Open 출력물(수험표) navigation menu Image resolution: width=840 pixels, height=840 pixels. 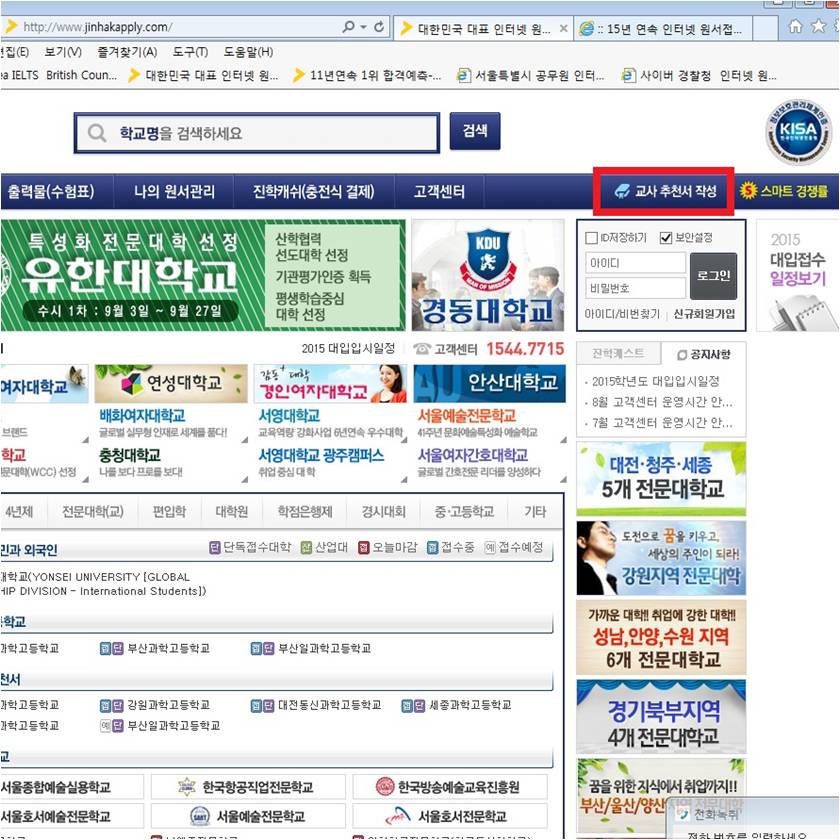coord(51,191)
